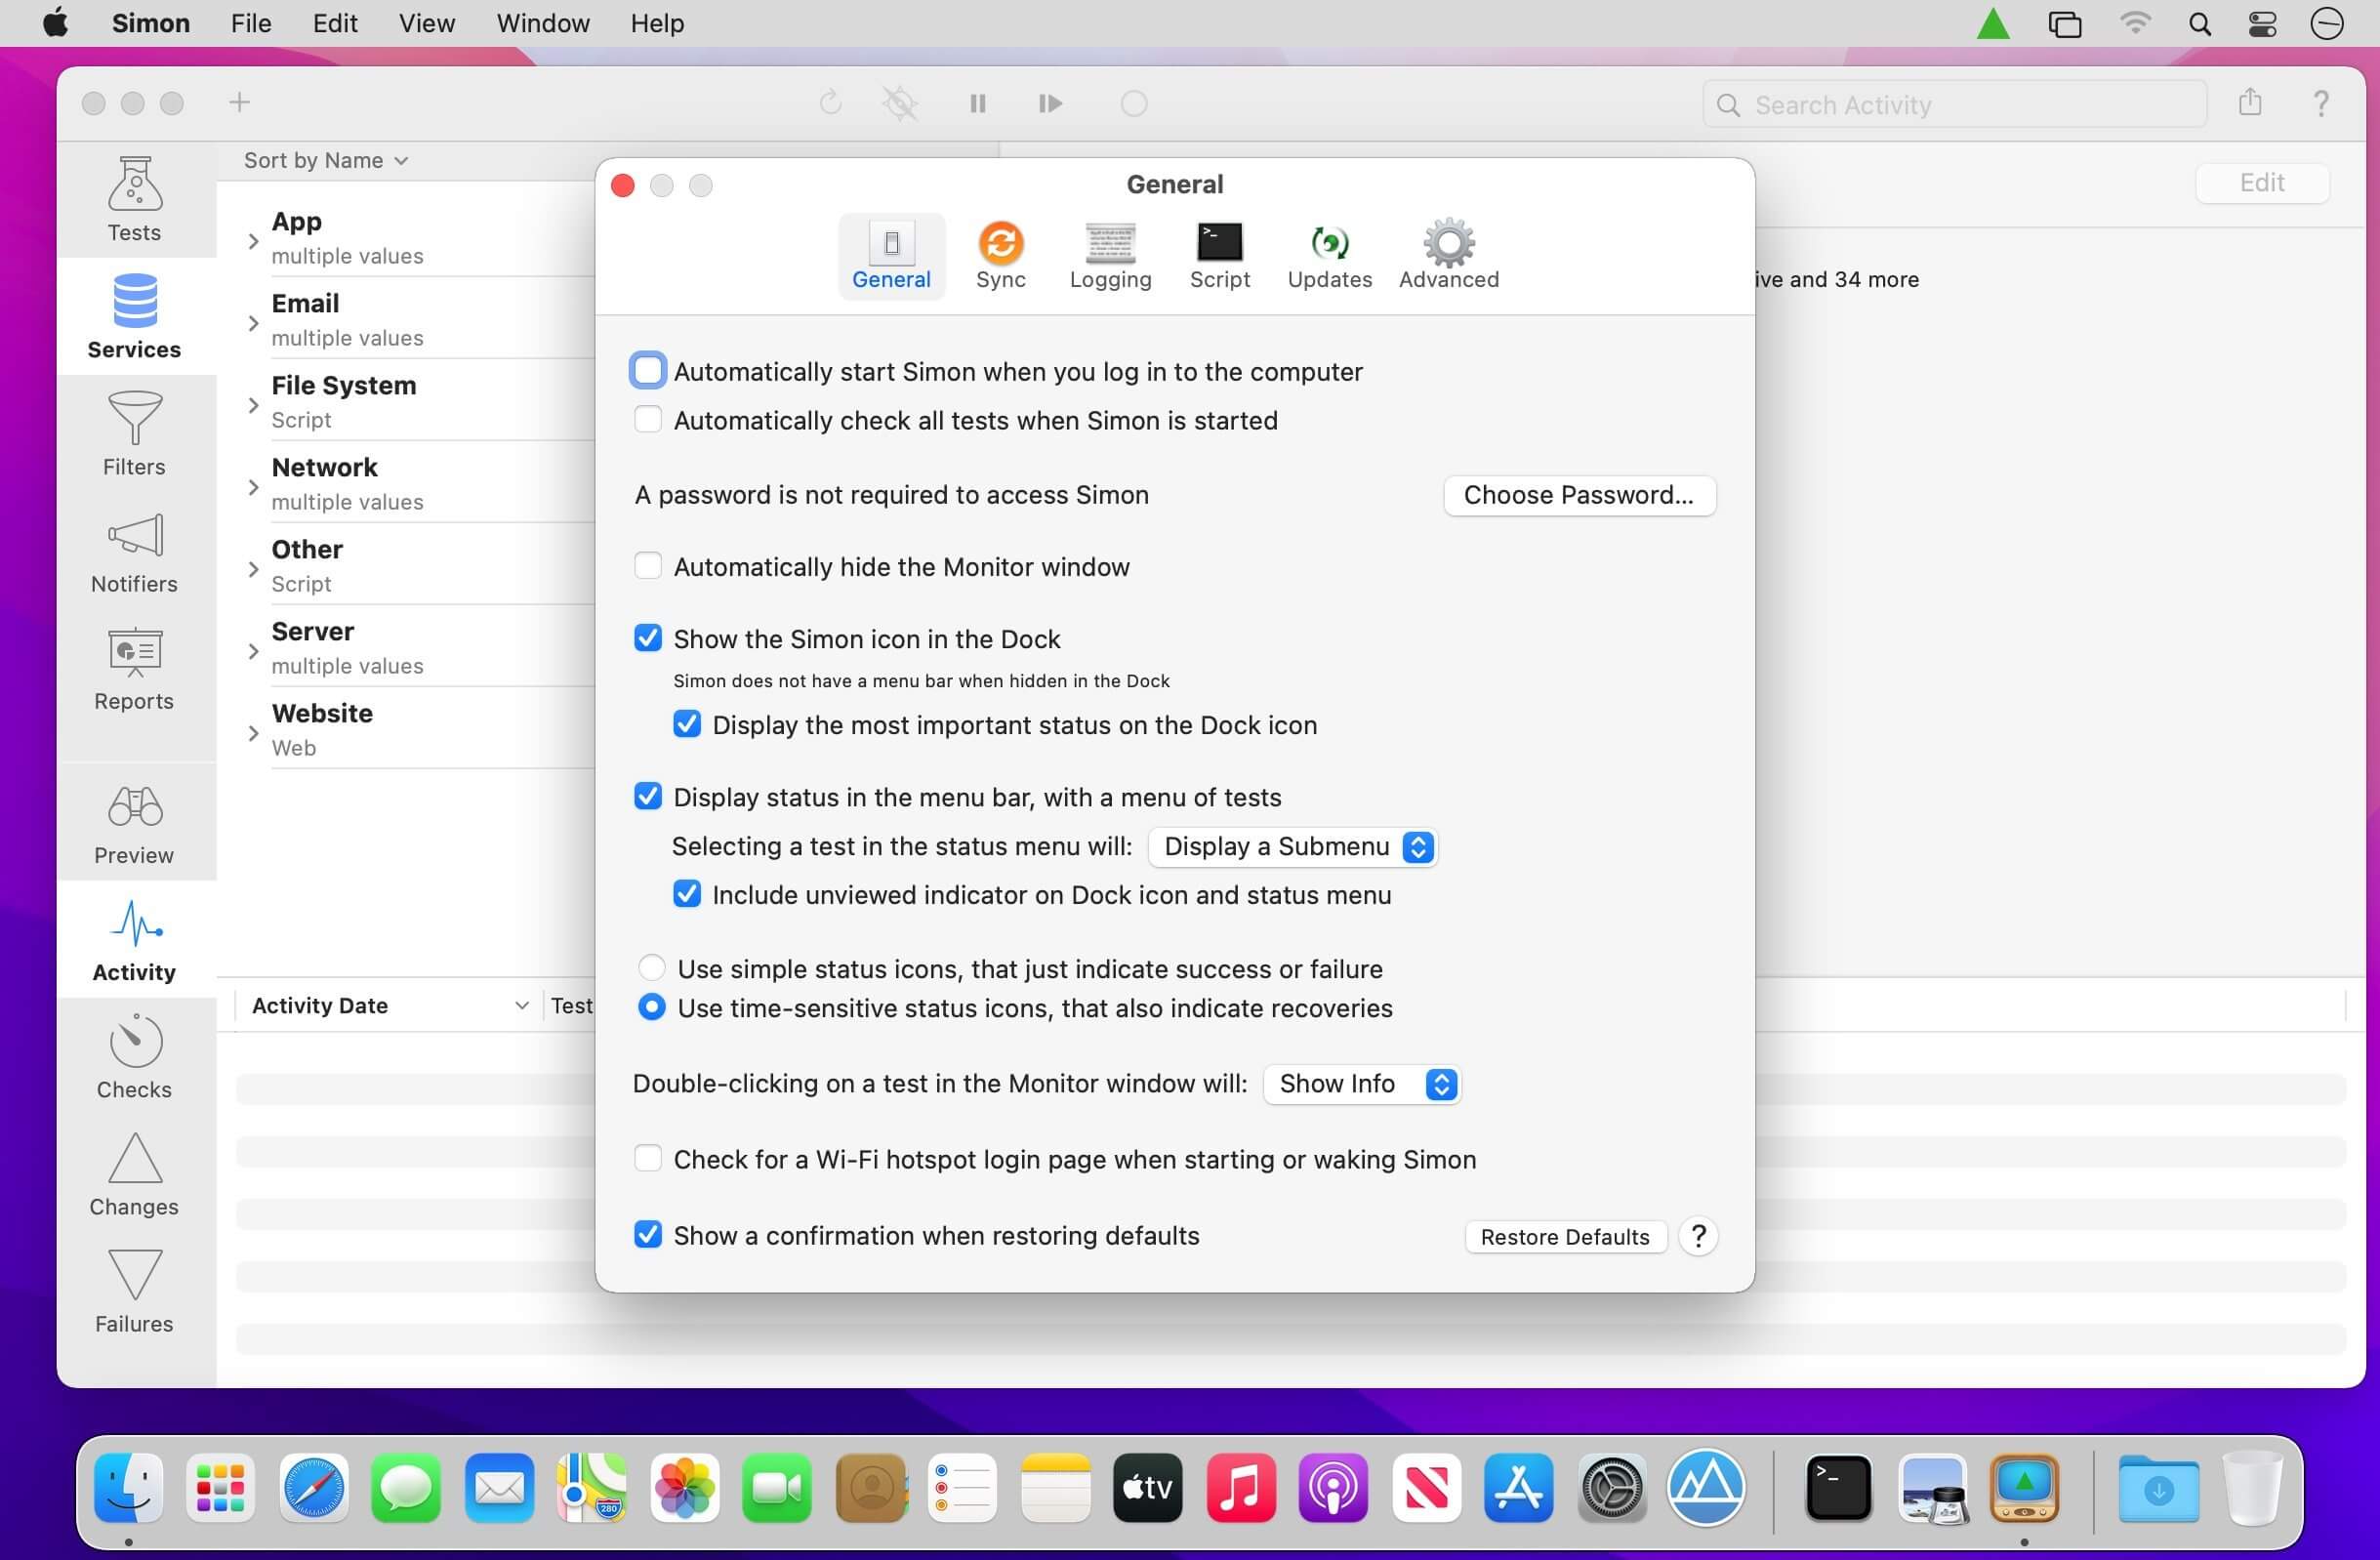
Task: Click the Choose Password... button
Action: tap(1579, 495)
